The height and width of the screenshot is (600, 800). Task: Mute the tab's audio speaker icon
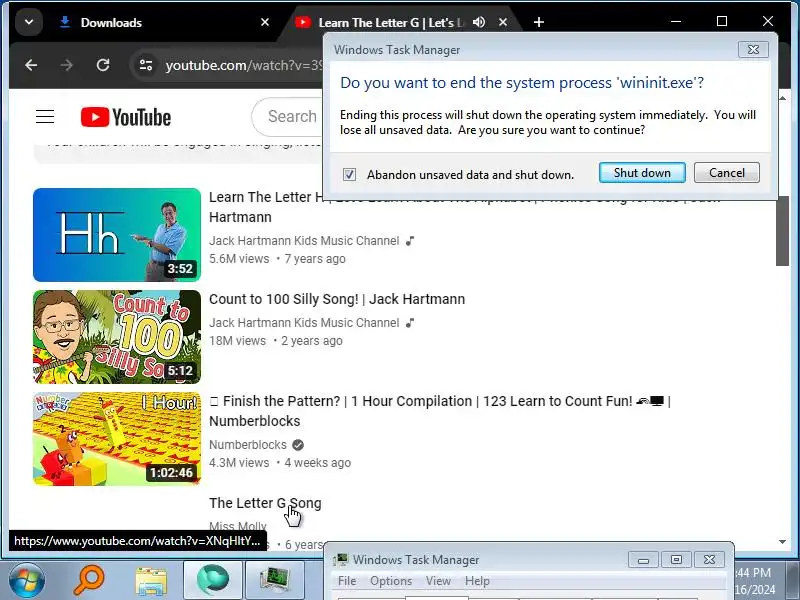479,22
